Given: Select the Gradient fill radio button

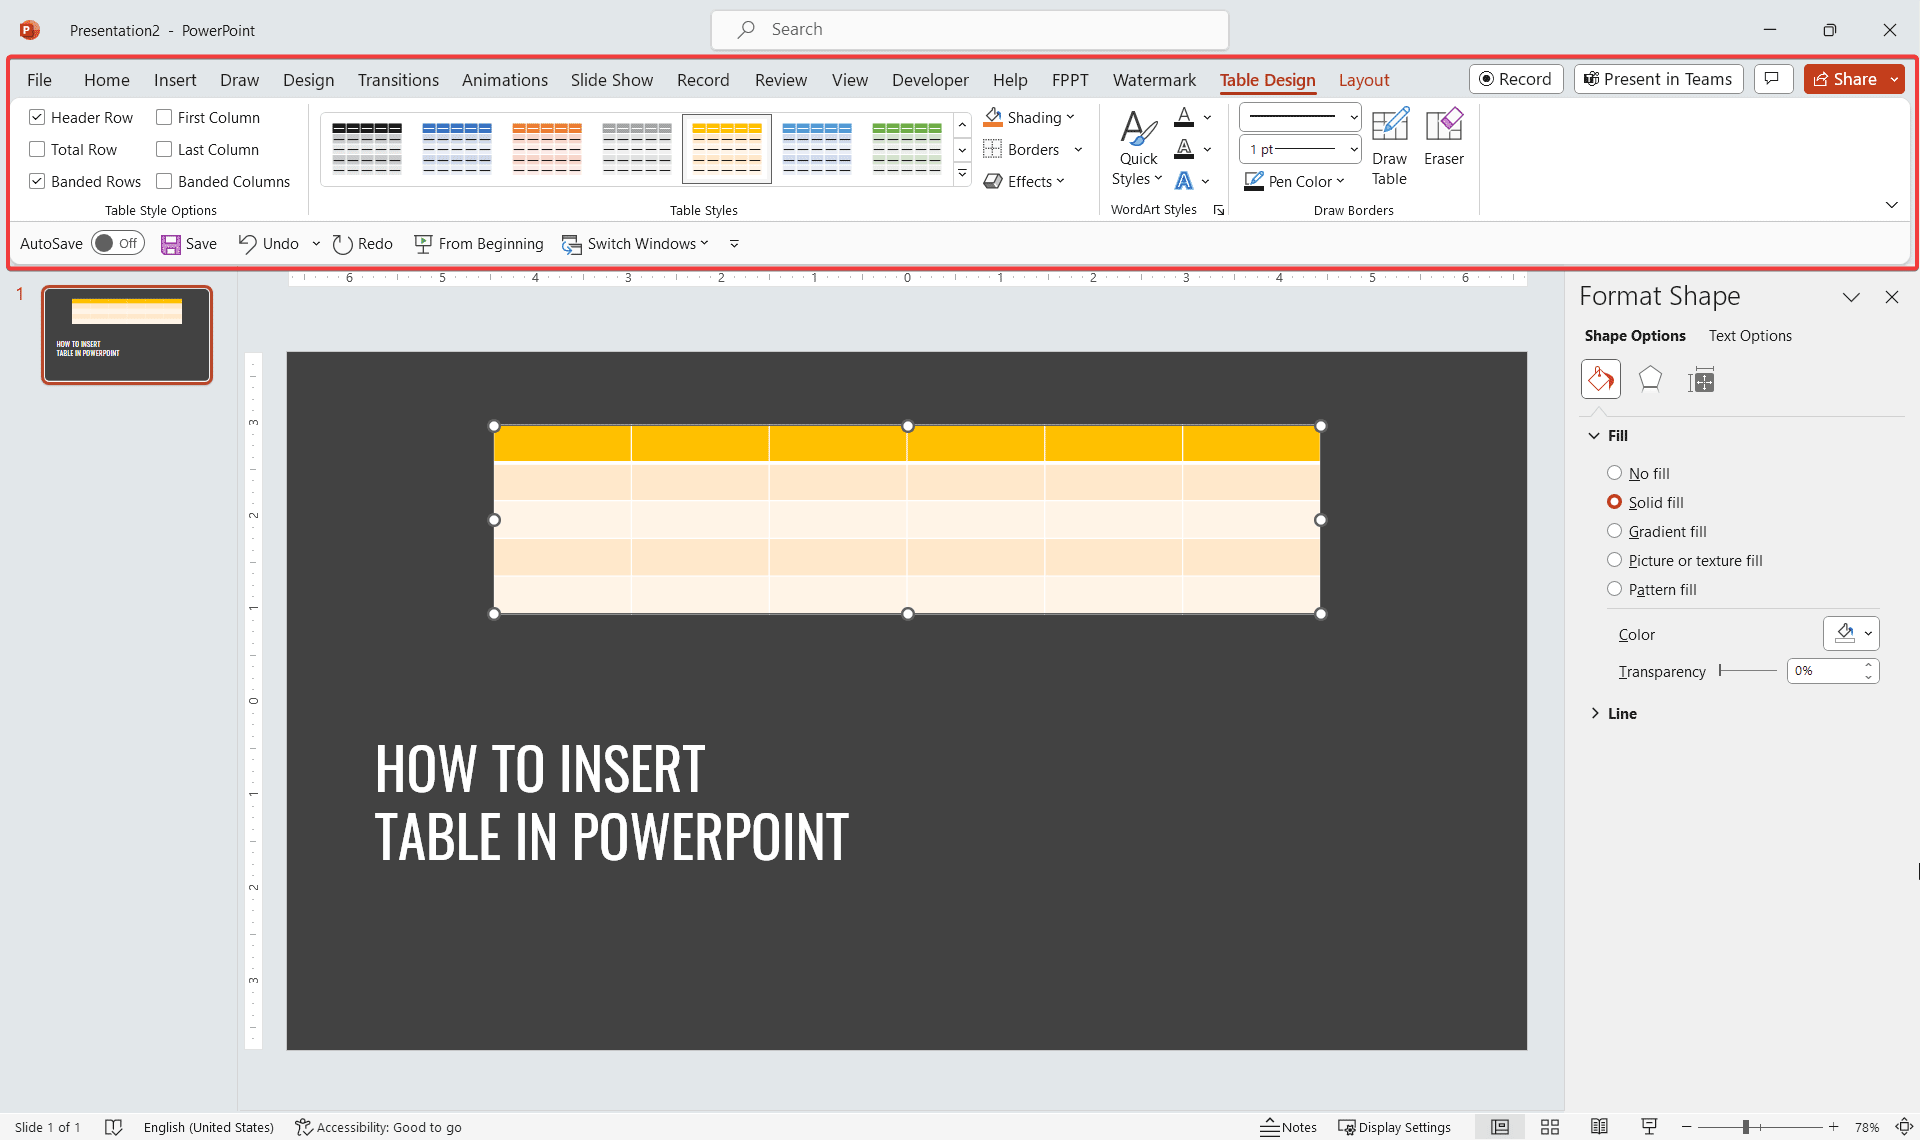Looking at the screenshot, I should click(x=1615, y=531).
